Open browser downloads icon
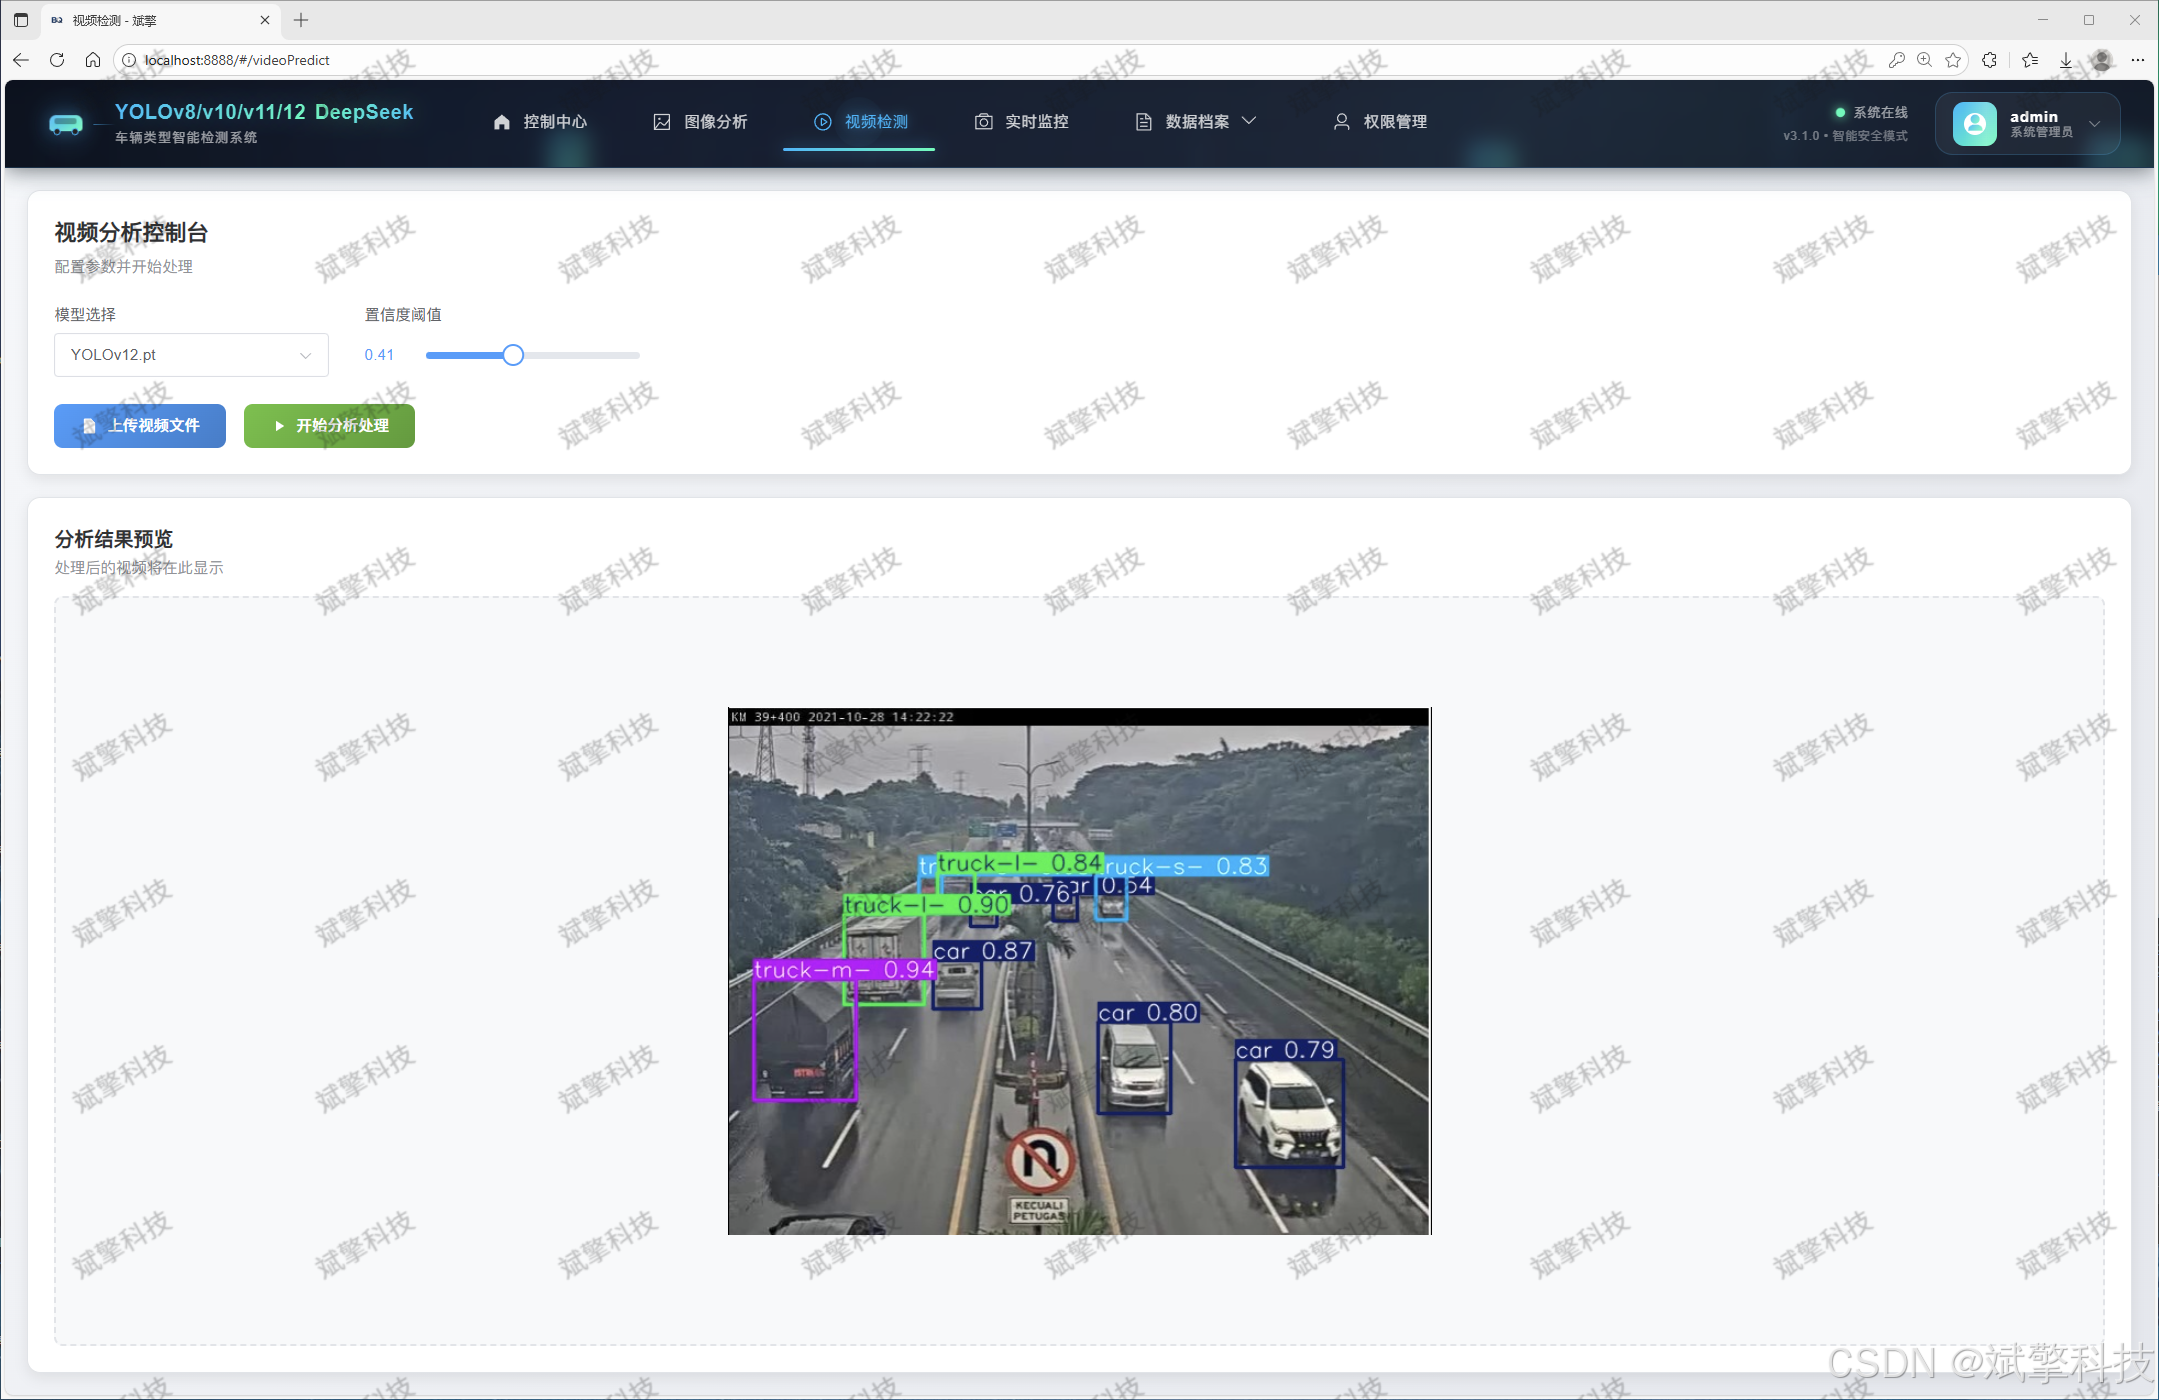Screen dimensions: 2159x1400 (x=2066, y=60)
